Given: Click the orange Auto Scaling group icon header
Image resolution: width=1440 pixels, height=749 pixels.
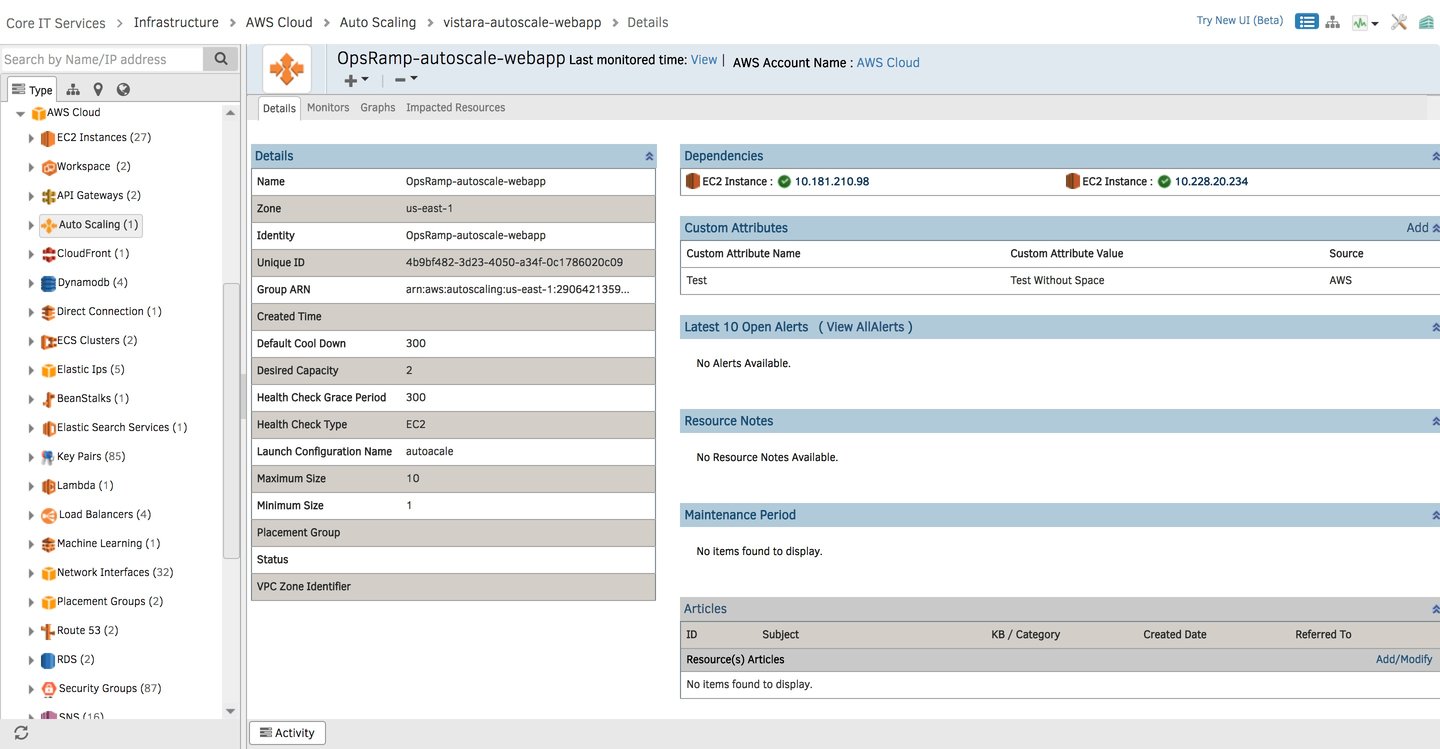Looking at the screenshot, I should click(287, 68).
